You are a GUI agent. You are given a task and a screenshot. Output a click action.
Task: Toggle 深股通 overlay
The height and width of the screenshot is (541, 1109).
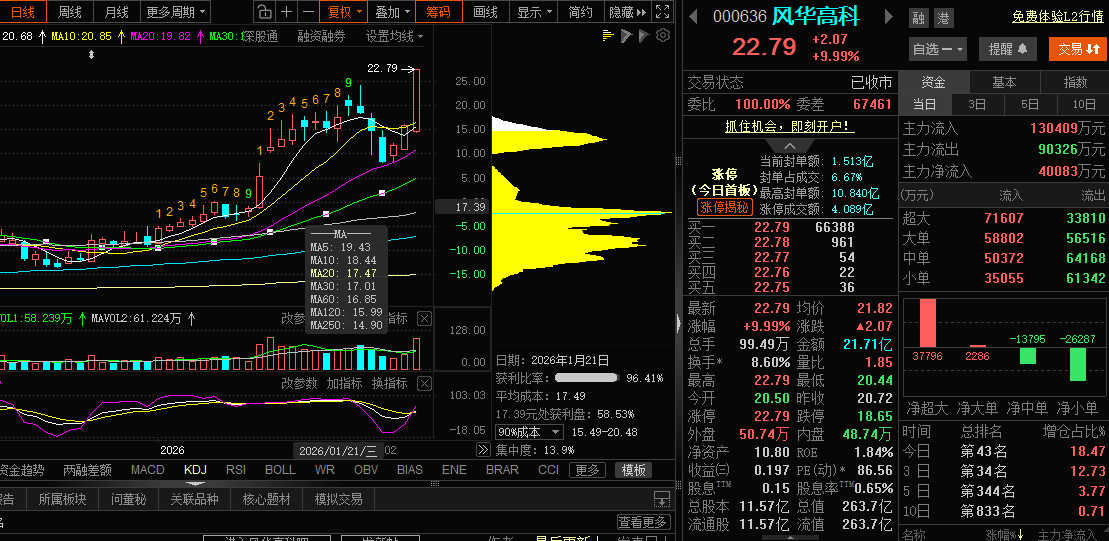click(261, 36)
